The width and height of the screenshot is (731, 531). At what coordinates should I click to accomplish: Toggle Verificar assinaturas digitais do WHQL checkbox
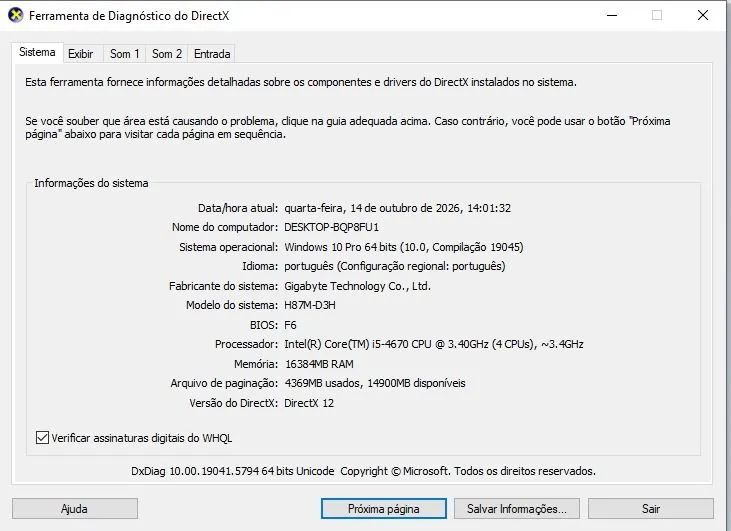tap(42, 438)
